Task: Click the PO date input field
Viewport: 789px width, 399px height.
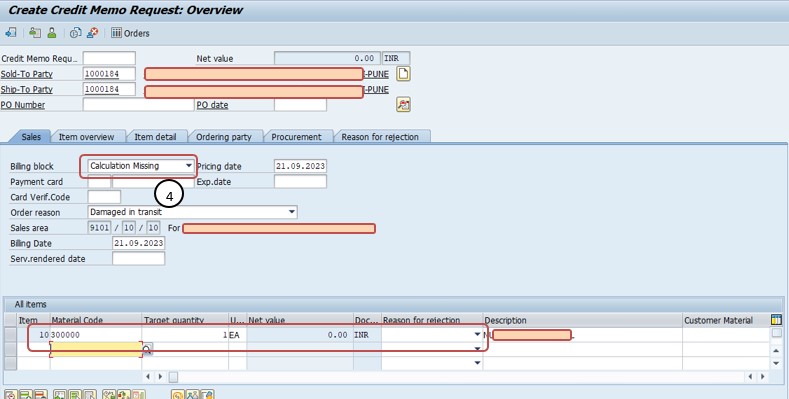Action: click(x=300, y=105)
